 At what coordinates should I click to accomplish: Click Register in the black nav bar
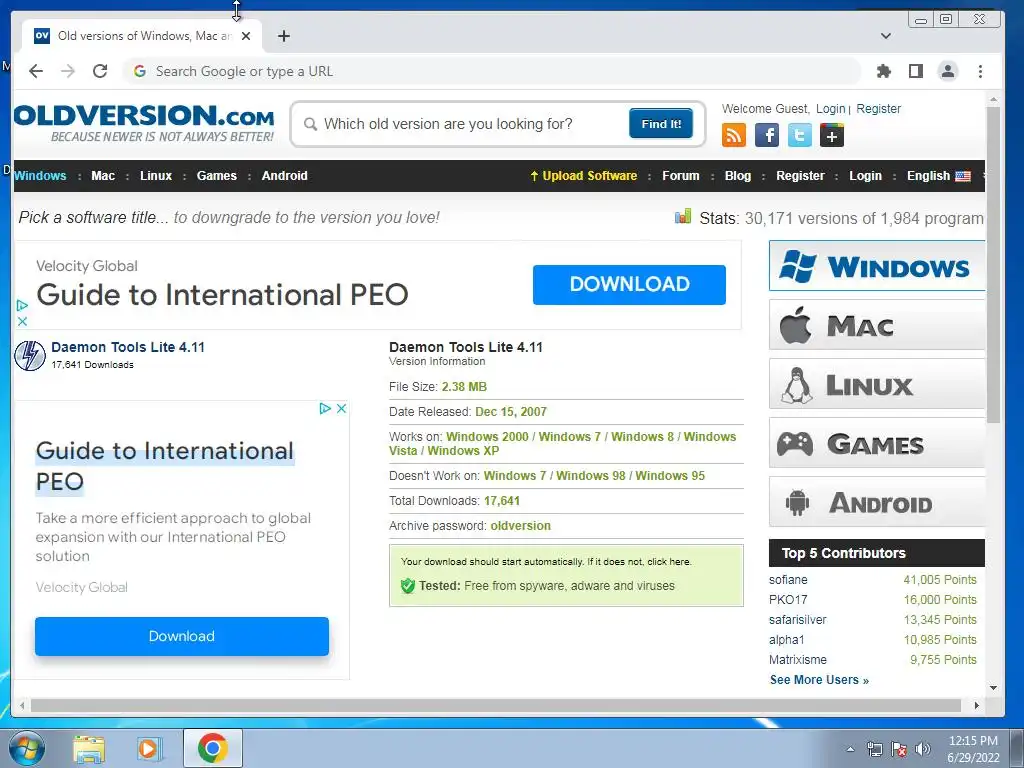(800, 176)
